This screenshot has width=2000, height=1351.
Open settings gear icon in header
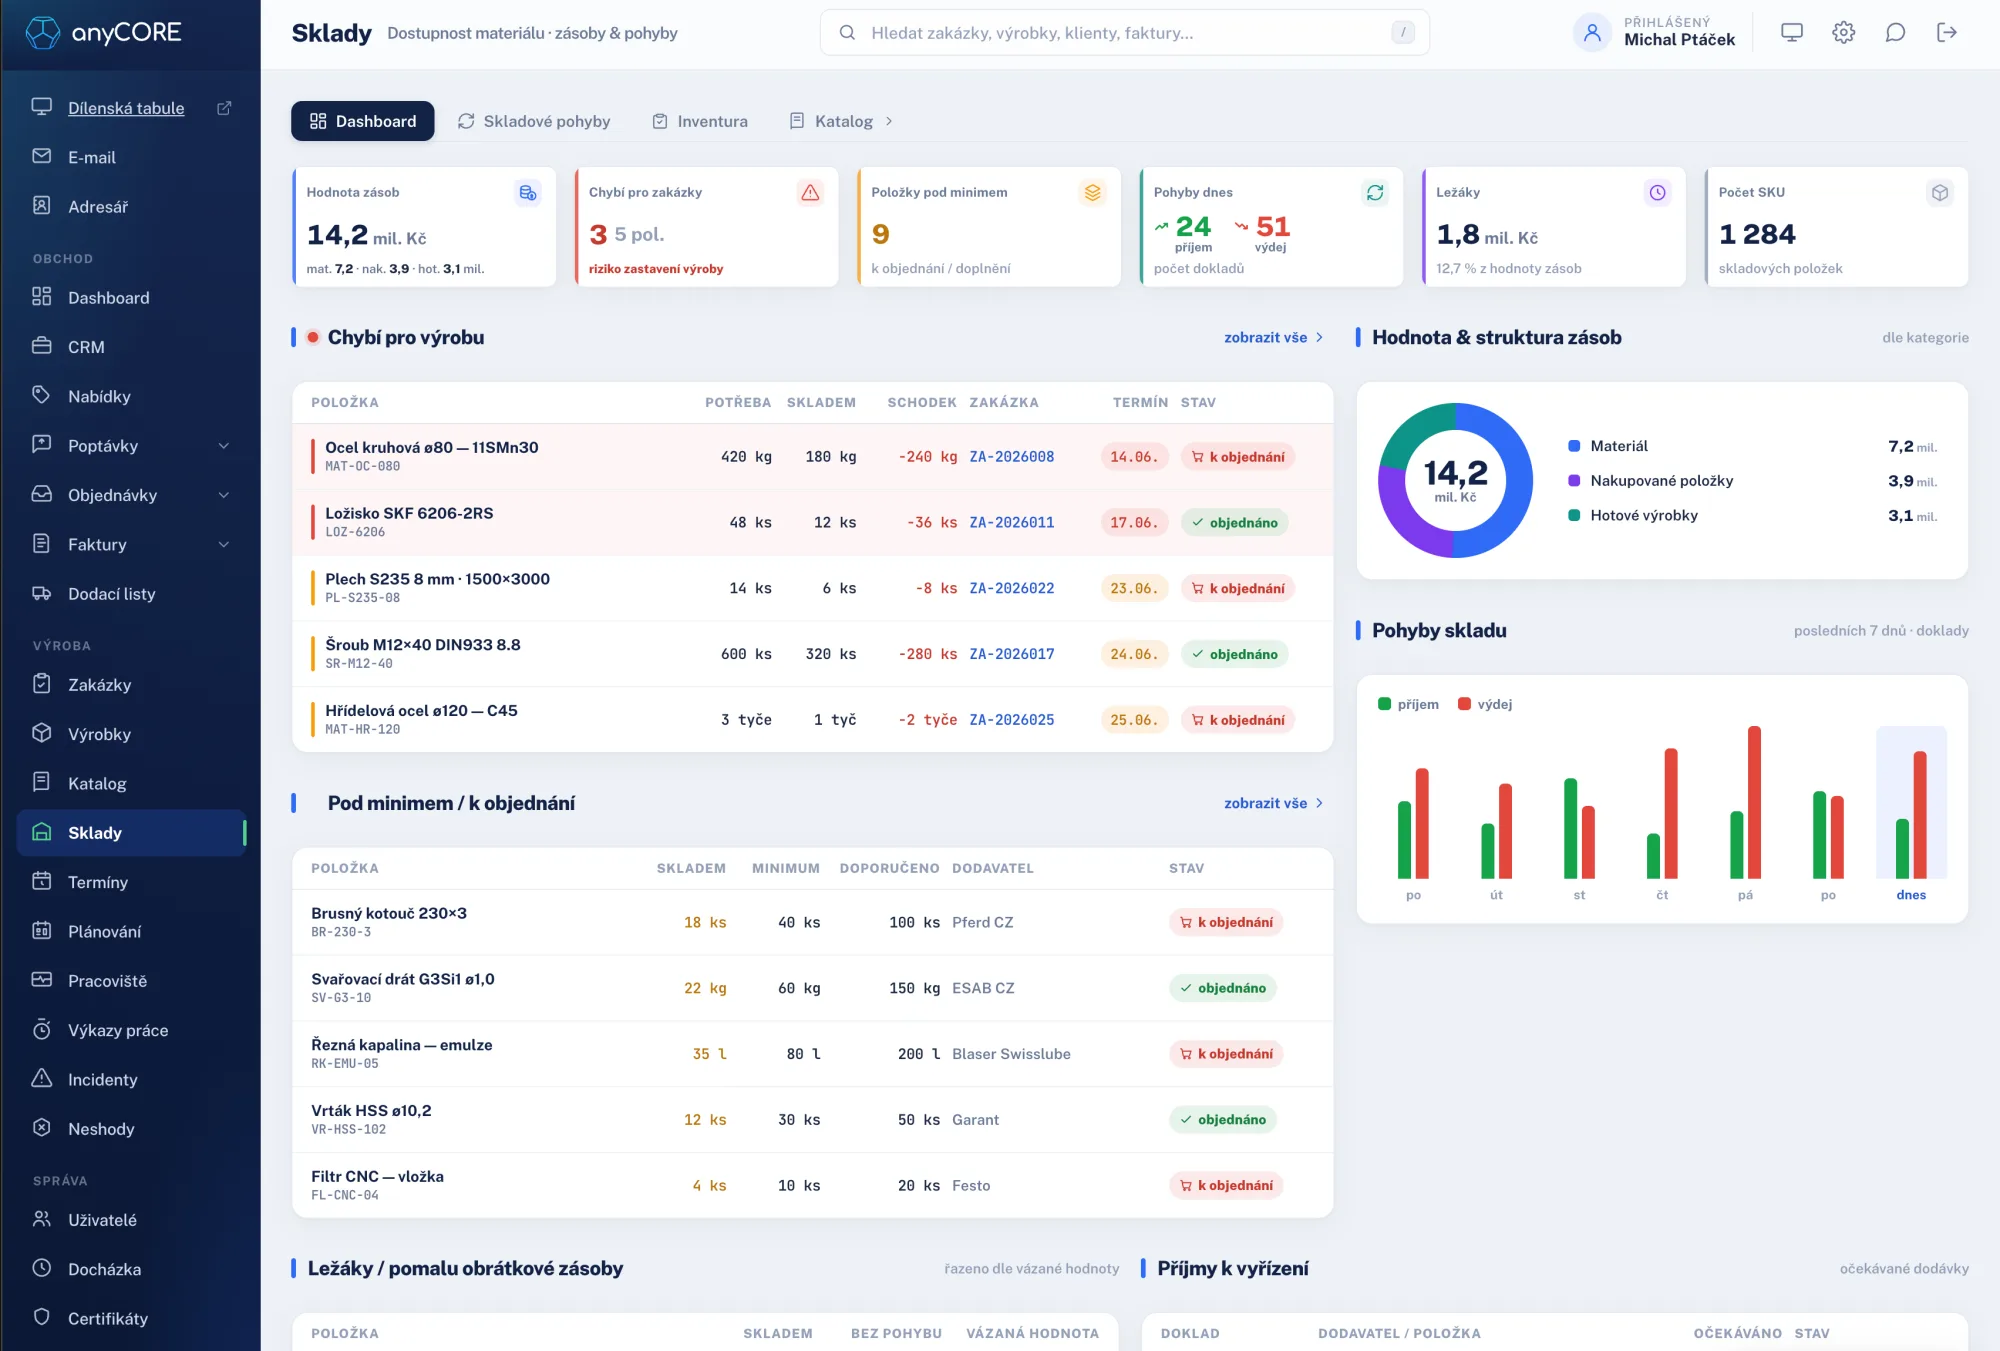click(1843, 32)
